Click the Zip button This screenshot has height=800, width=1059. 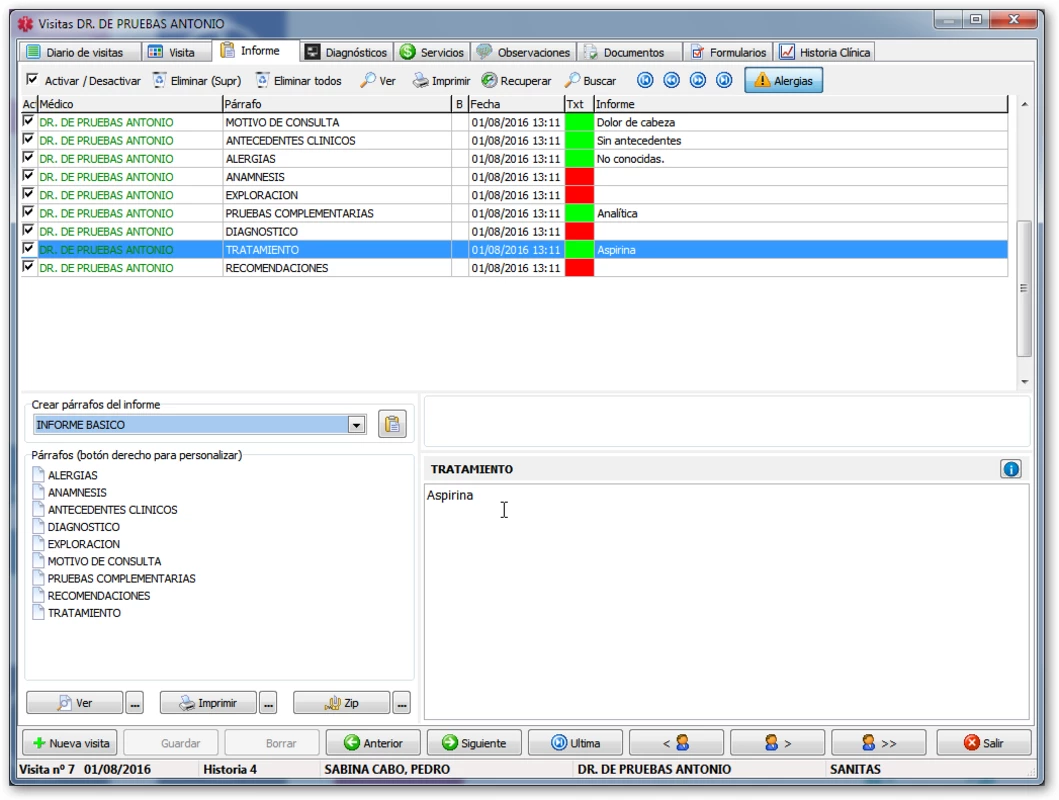pyautogui.click(x=342, y=703)
